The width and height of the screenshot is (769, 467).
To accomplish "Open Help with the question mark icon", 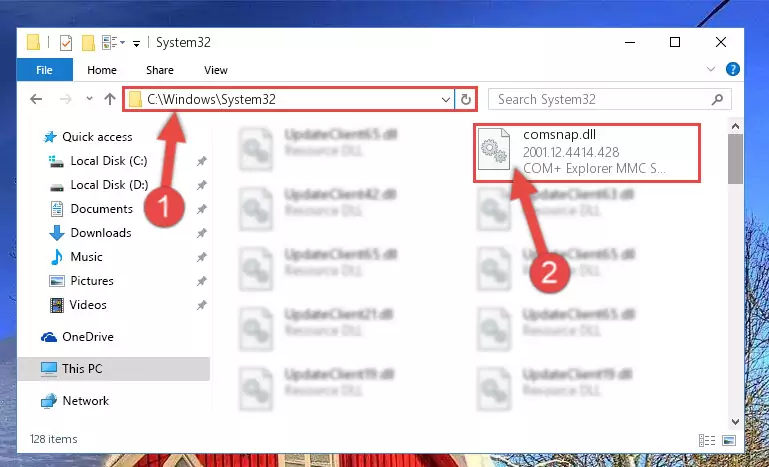I will (x=733, y=69).
